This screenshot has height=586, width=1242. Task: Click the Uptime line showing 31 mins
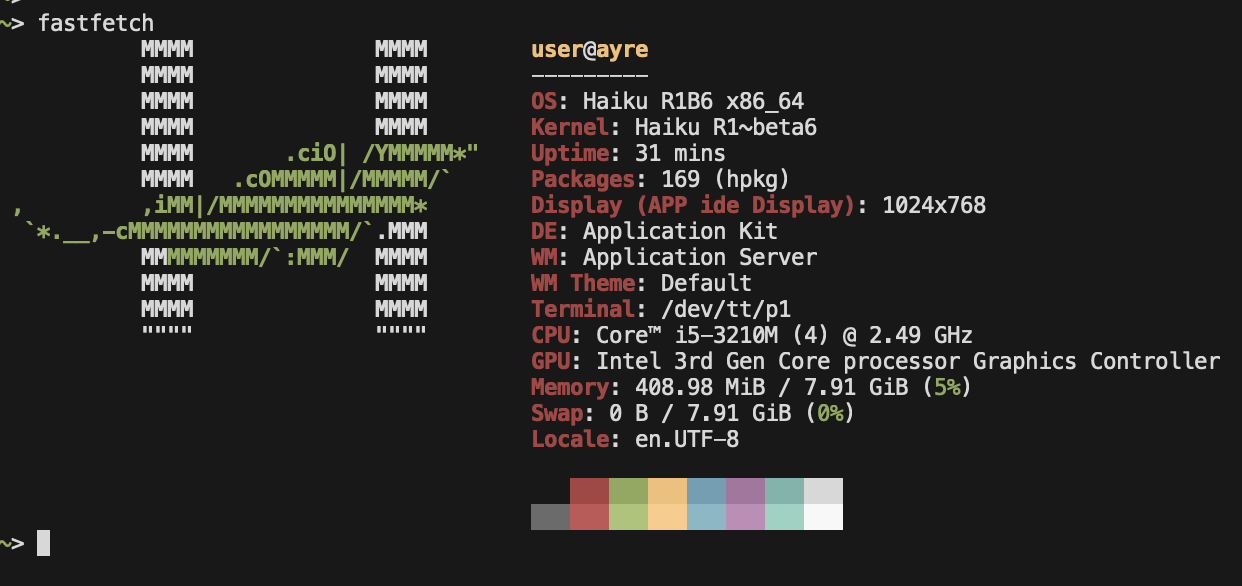[628, 153]
